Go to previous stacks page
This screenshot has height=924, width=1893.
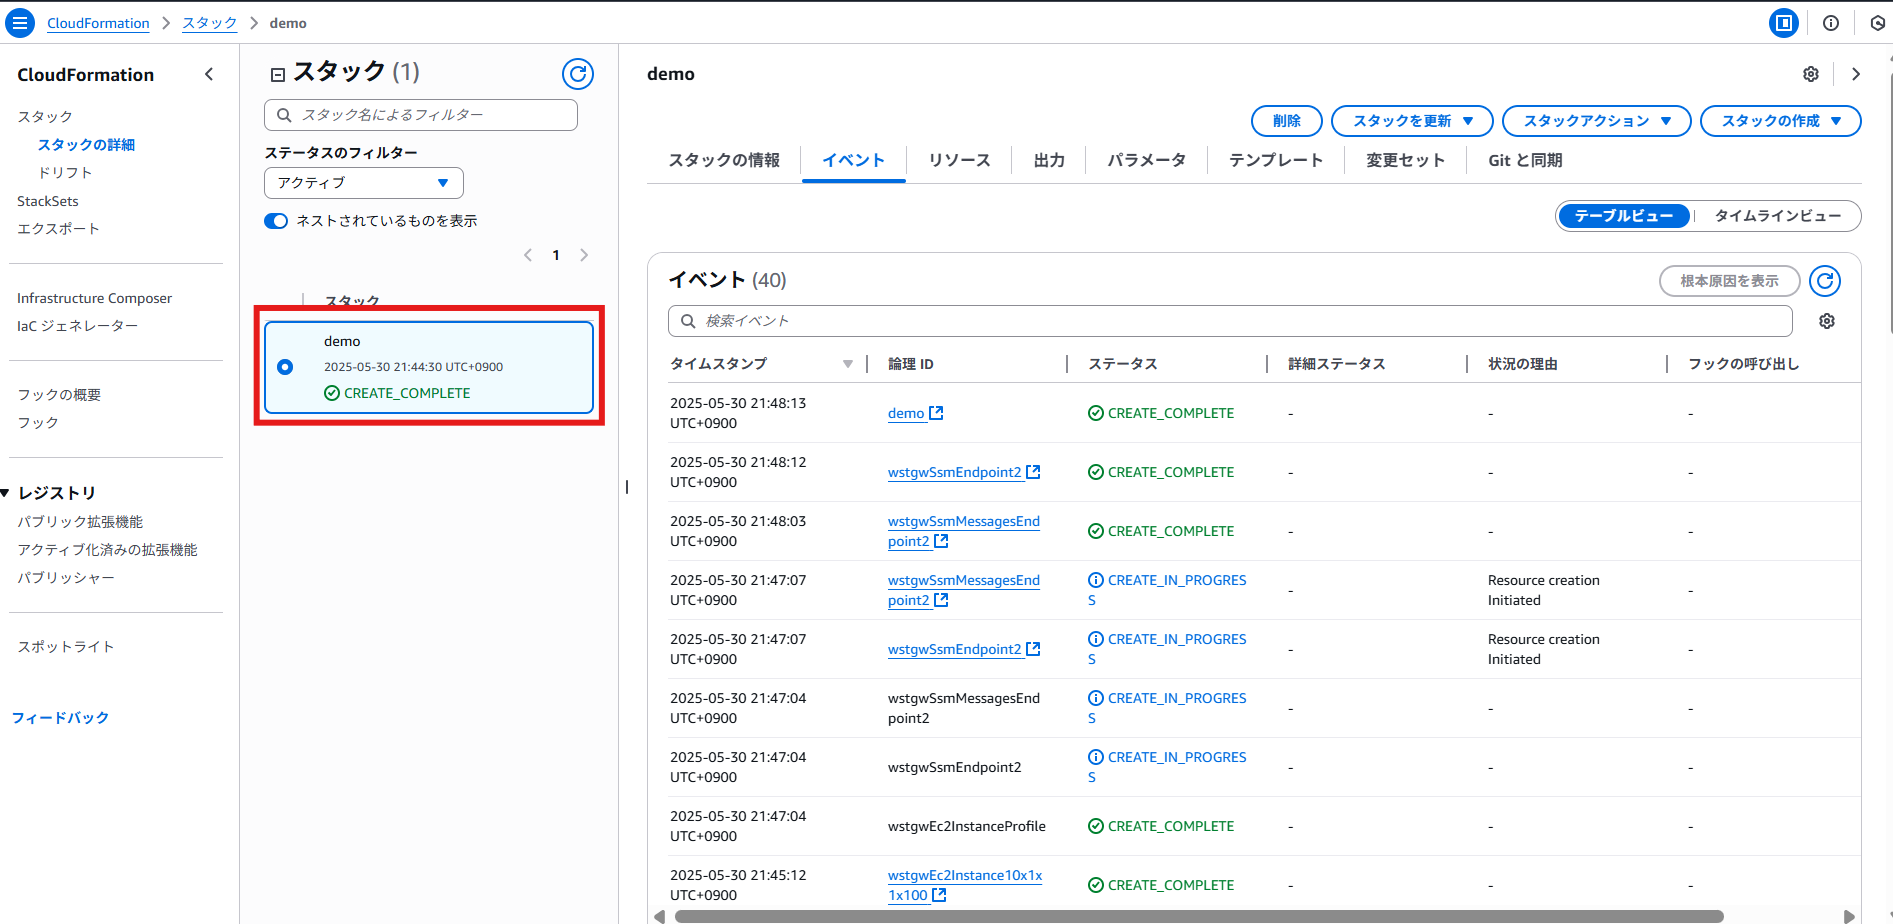(x=528, y=255)
